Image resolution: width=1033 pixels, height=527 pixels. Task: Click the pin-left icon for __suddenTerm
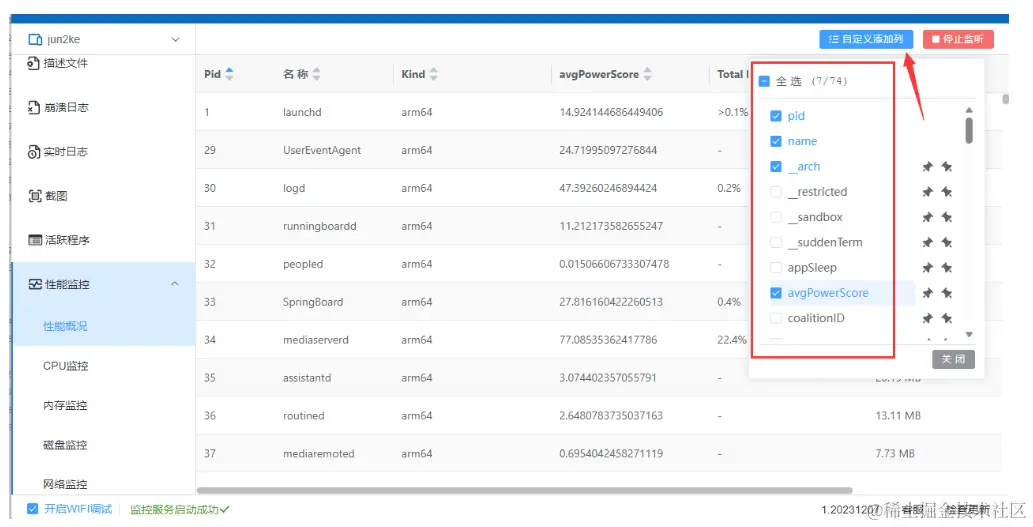(x=928, y=242)
